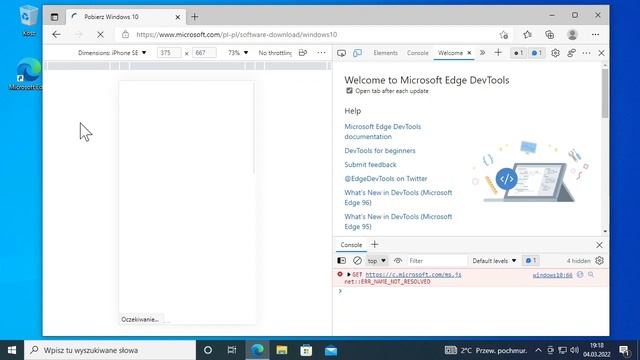
Task: Stop loading the page
Action: [100, 35]
